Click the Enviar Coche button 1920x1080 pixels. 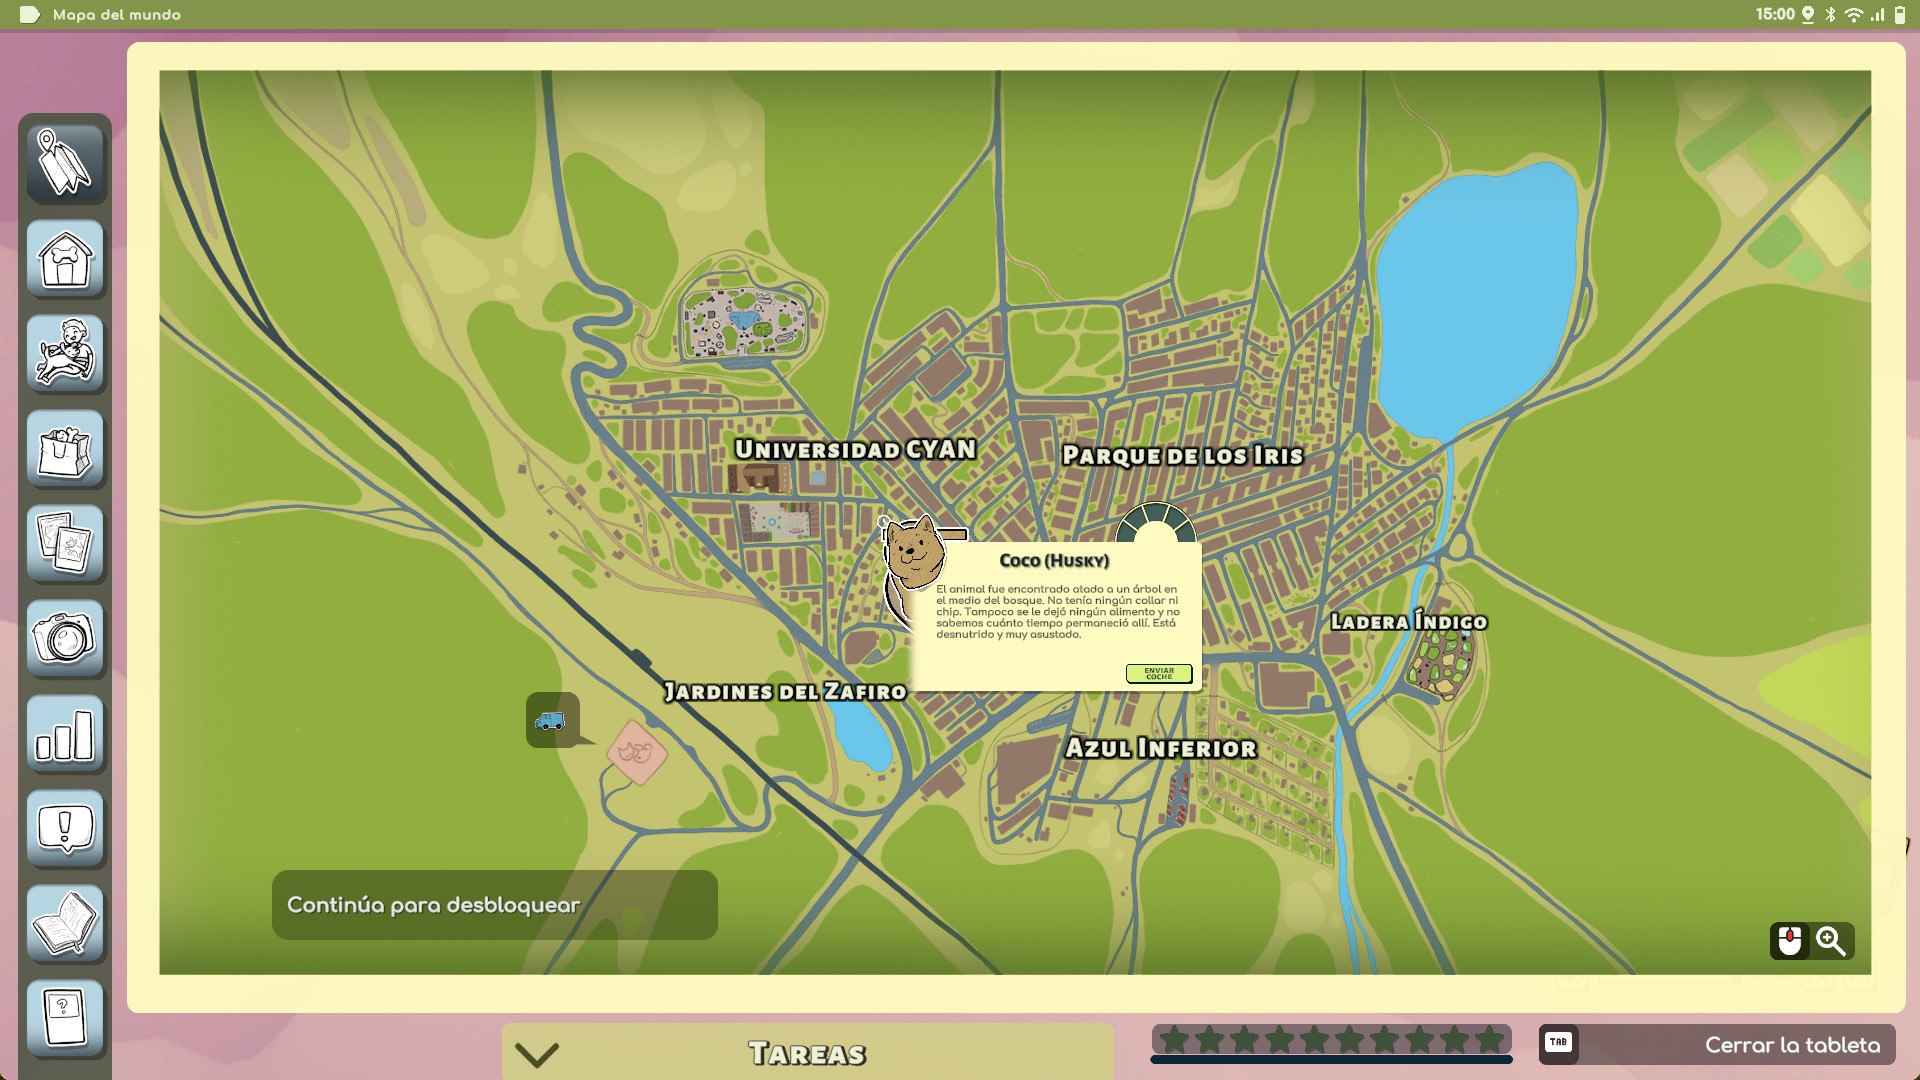1159,674
